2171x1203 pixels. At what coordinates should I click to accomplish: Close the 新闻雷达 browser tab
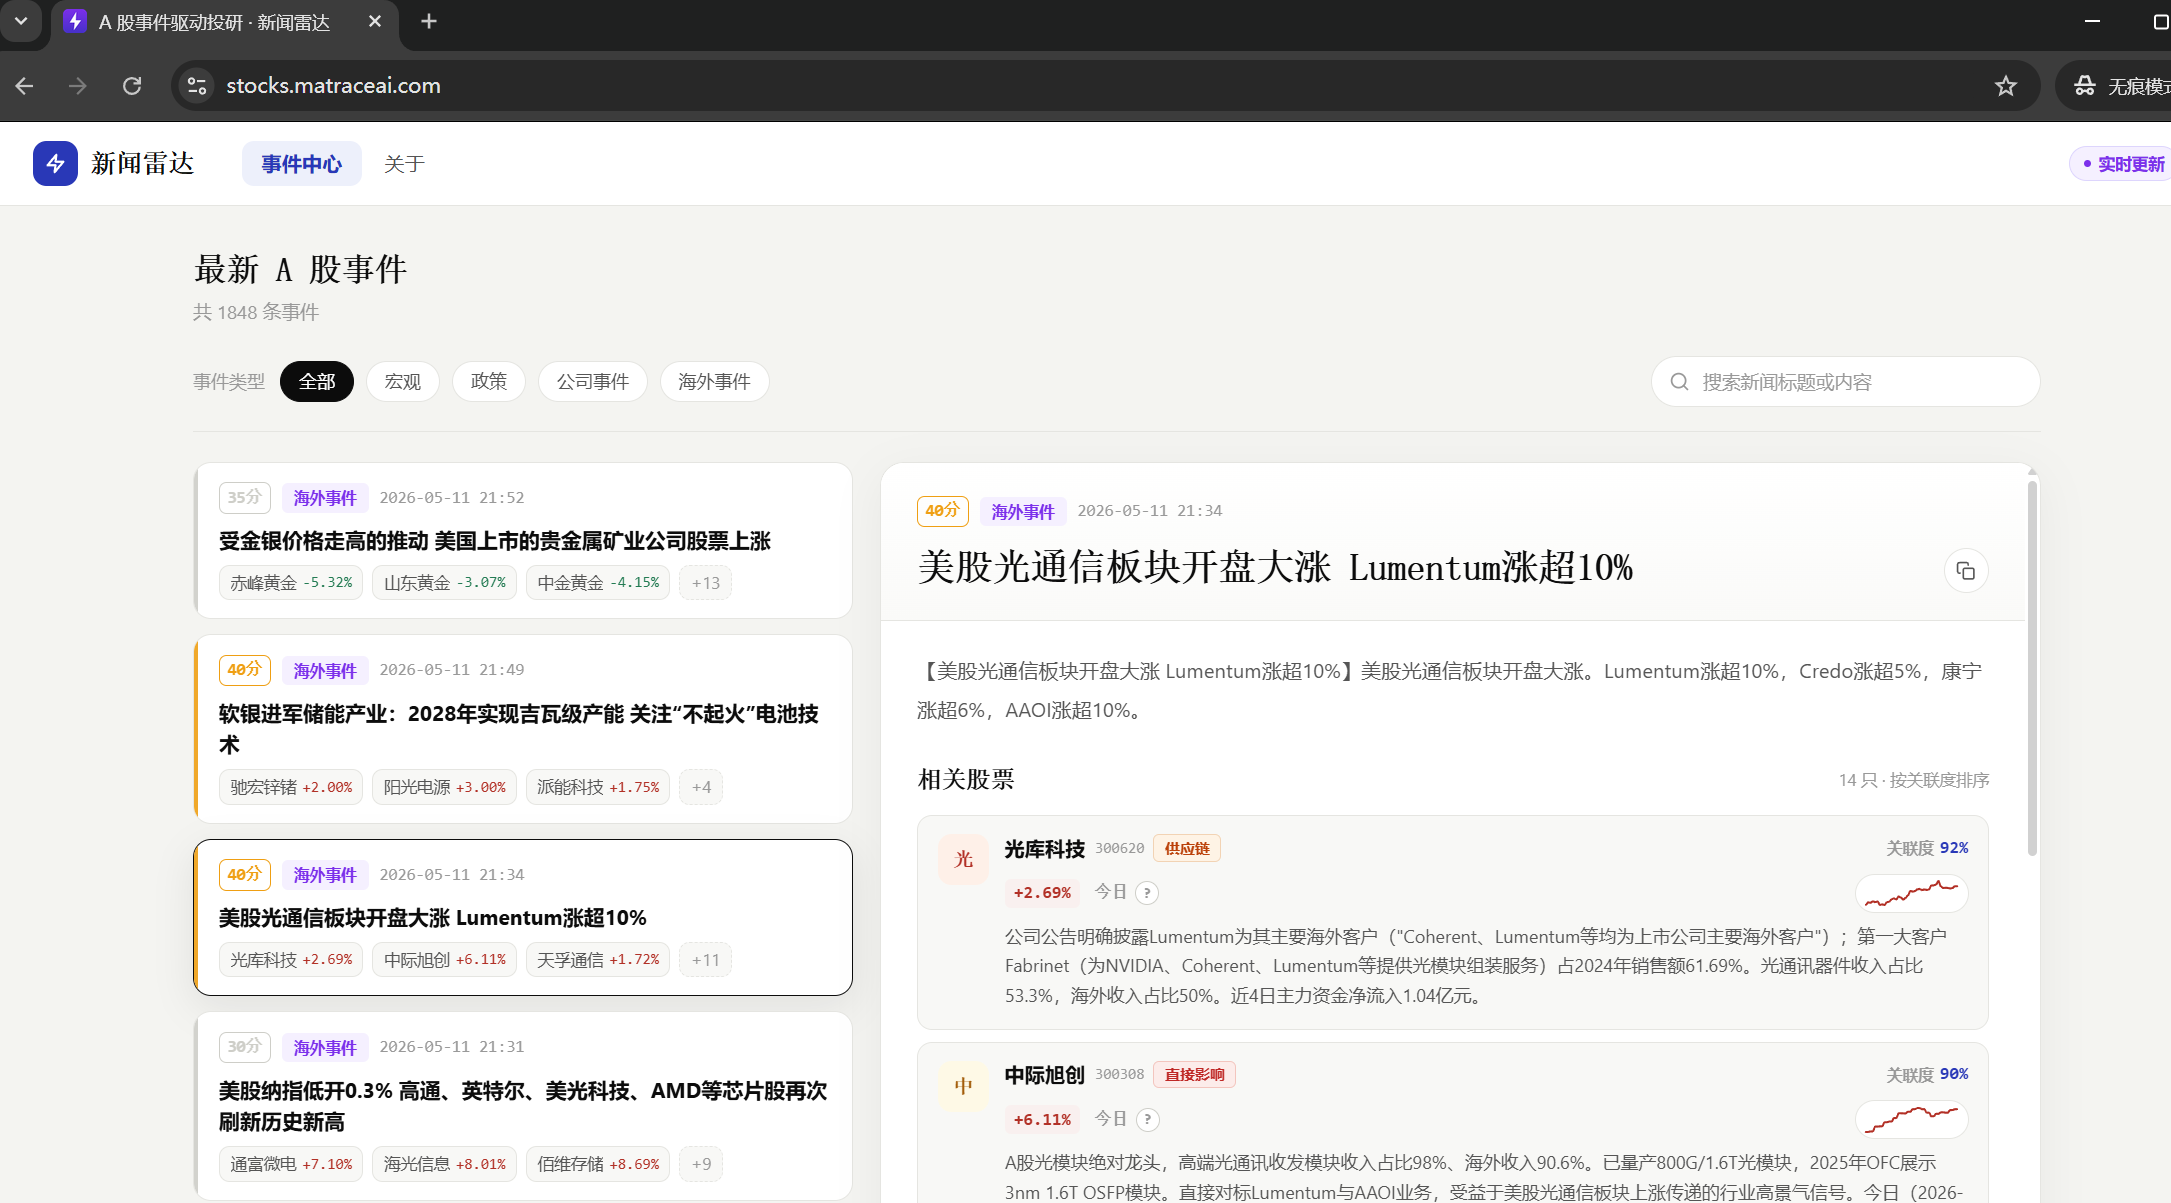(375, 21)
